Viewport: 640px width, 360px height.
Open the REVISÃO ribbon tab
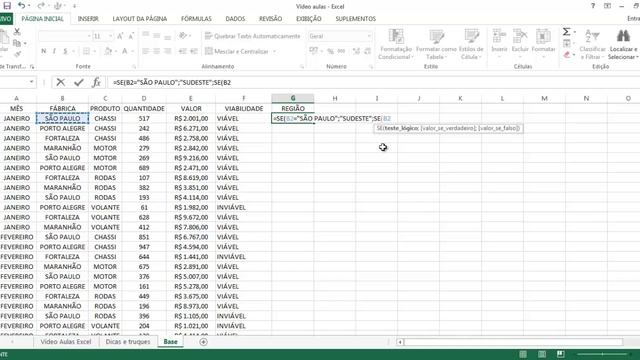271,19
